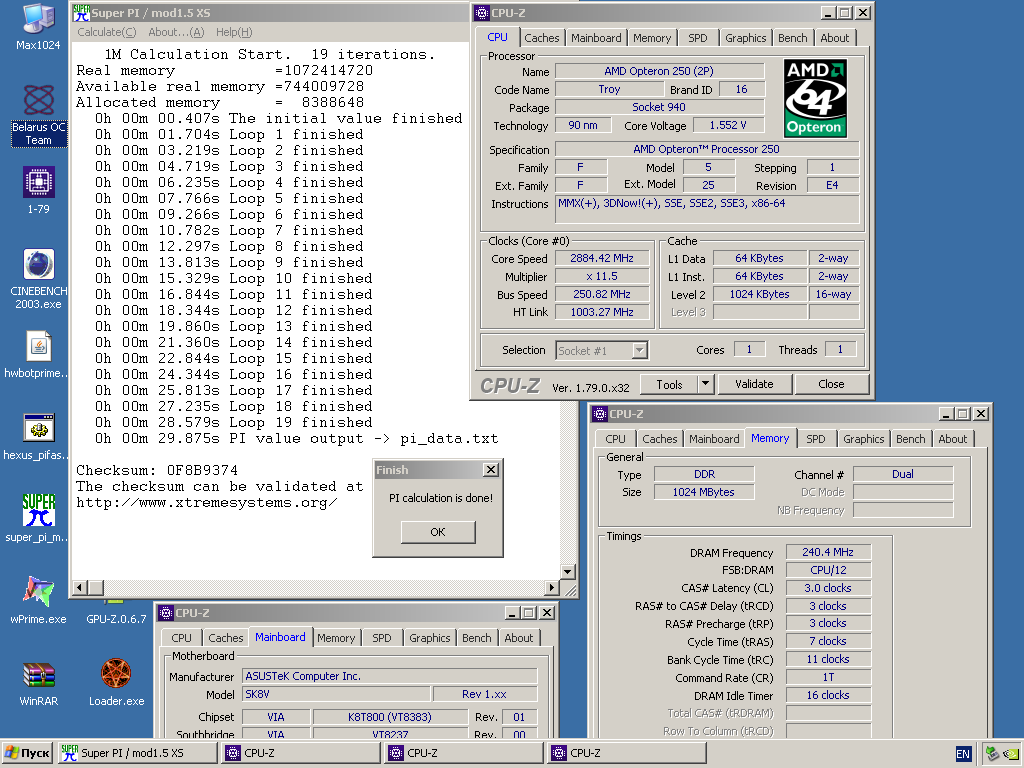Select Caches tab in Mainboard CPU-Z window

click(225, 638)
